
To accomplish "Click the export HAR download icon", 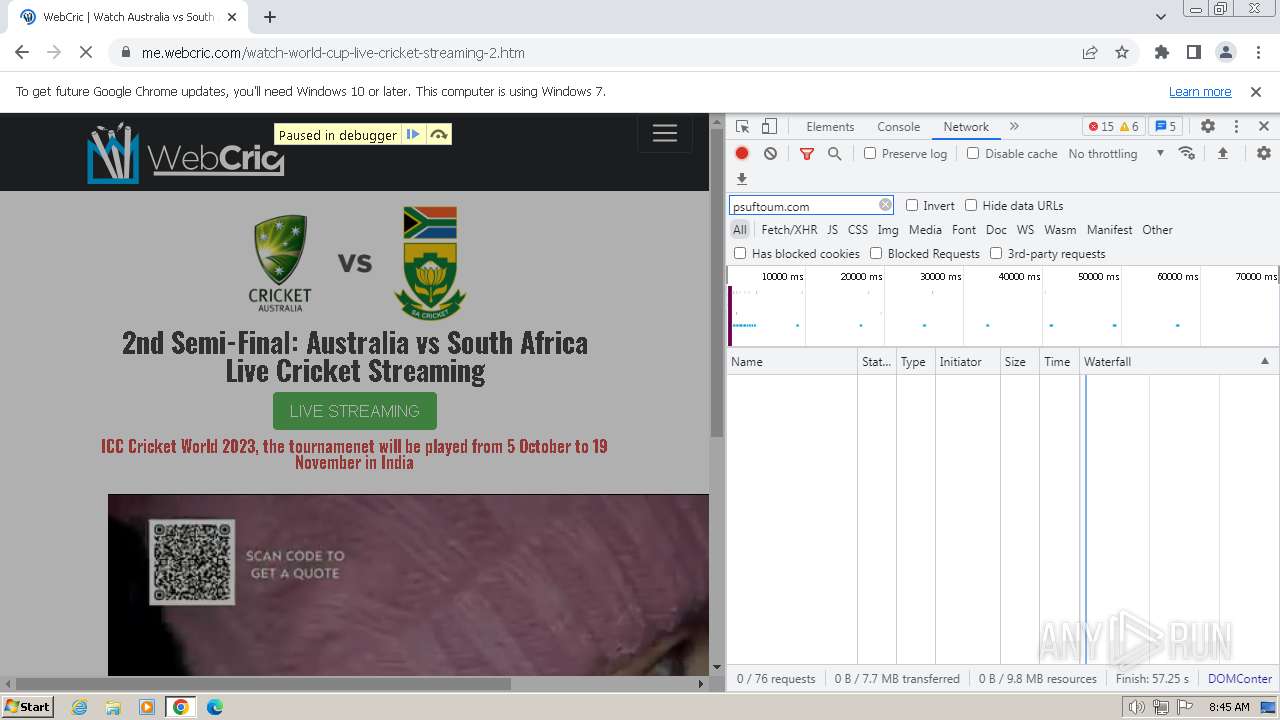I will pyautogui.click(x=742, y=179).
